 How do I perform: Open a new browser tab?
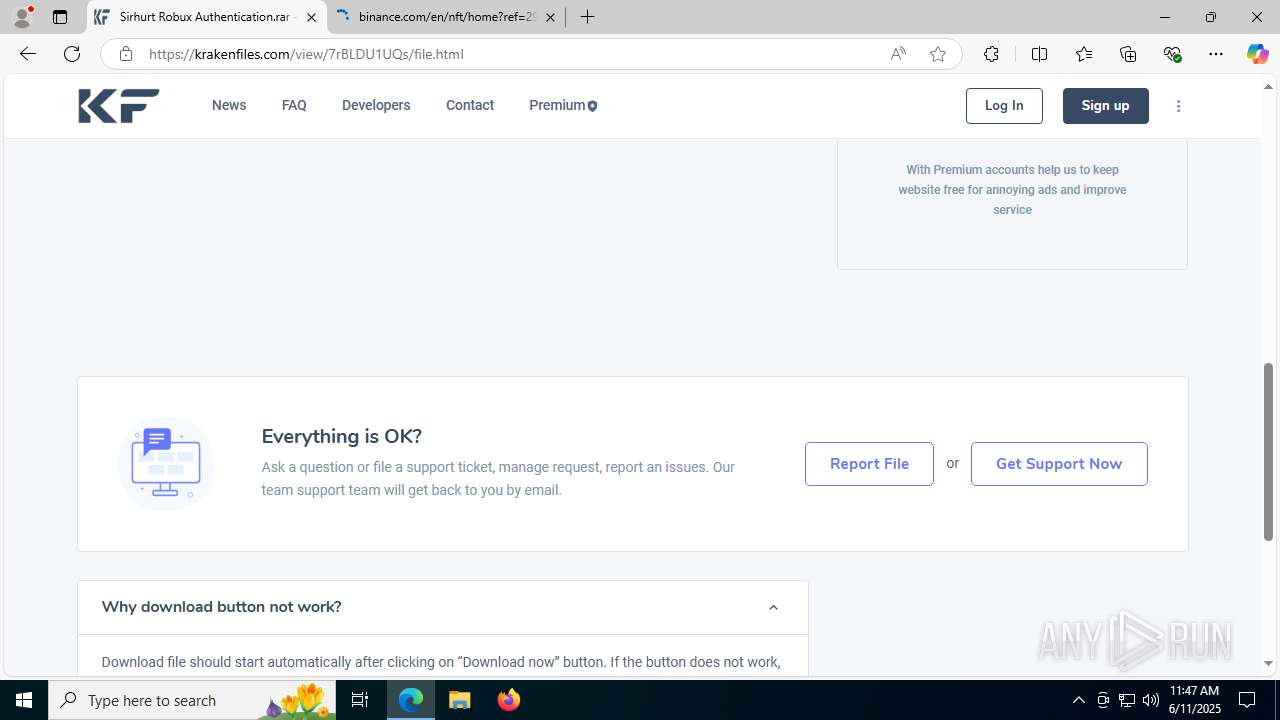[x=588, y=17]
